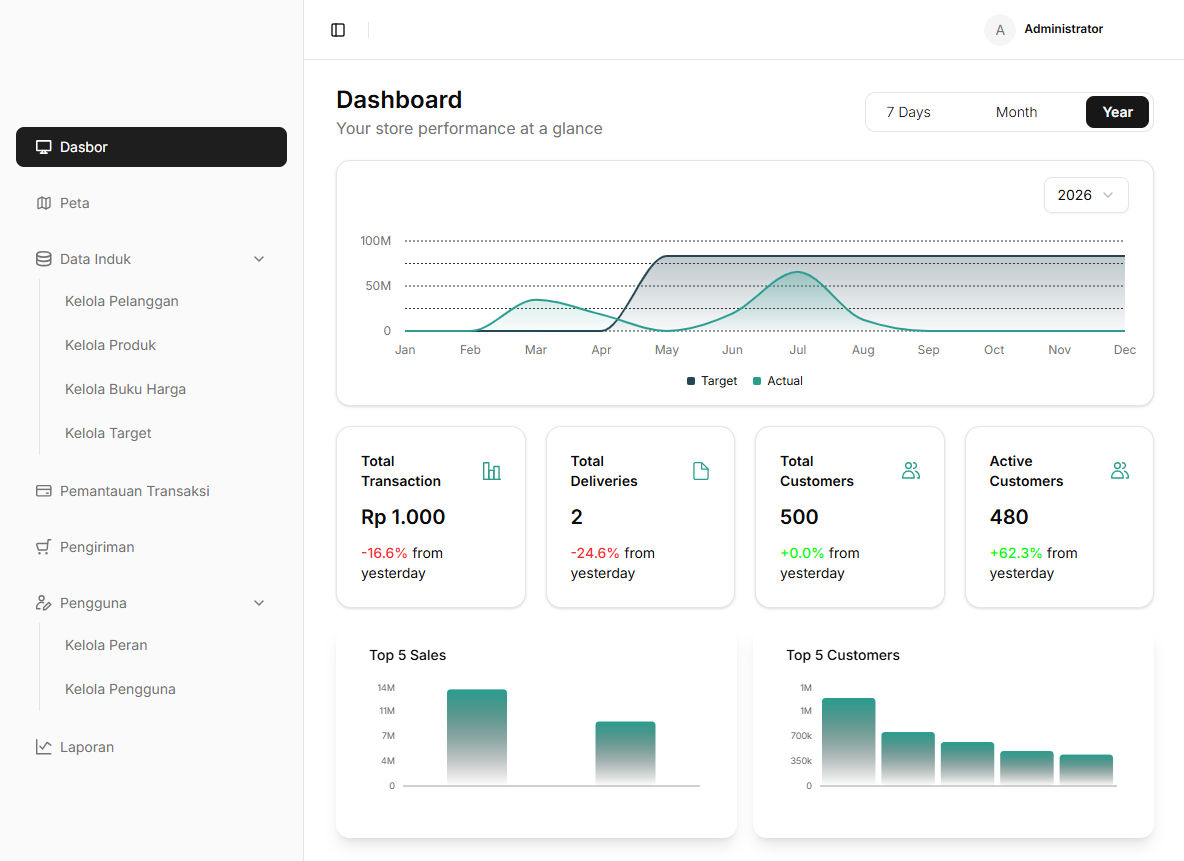
Task: Click the Peta map icon
Action: [x=44, y=203]
